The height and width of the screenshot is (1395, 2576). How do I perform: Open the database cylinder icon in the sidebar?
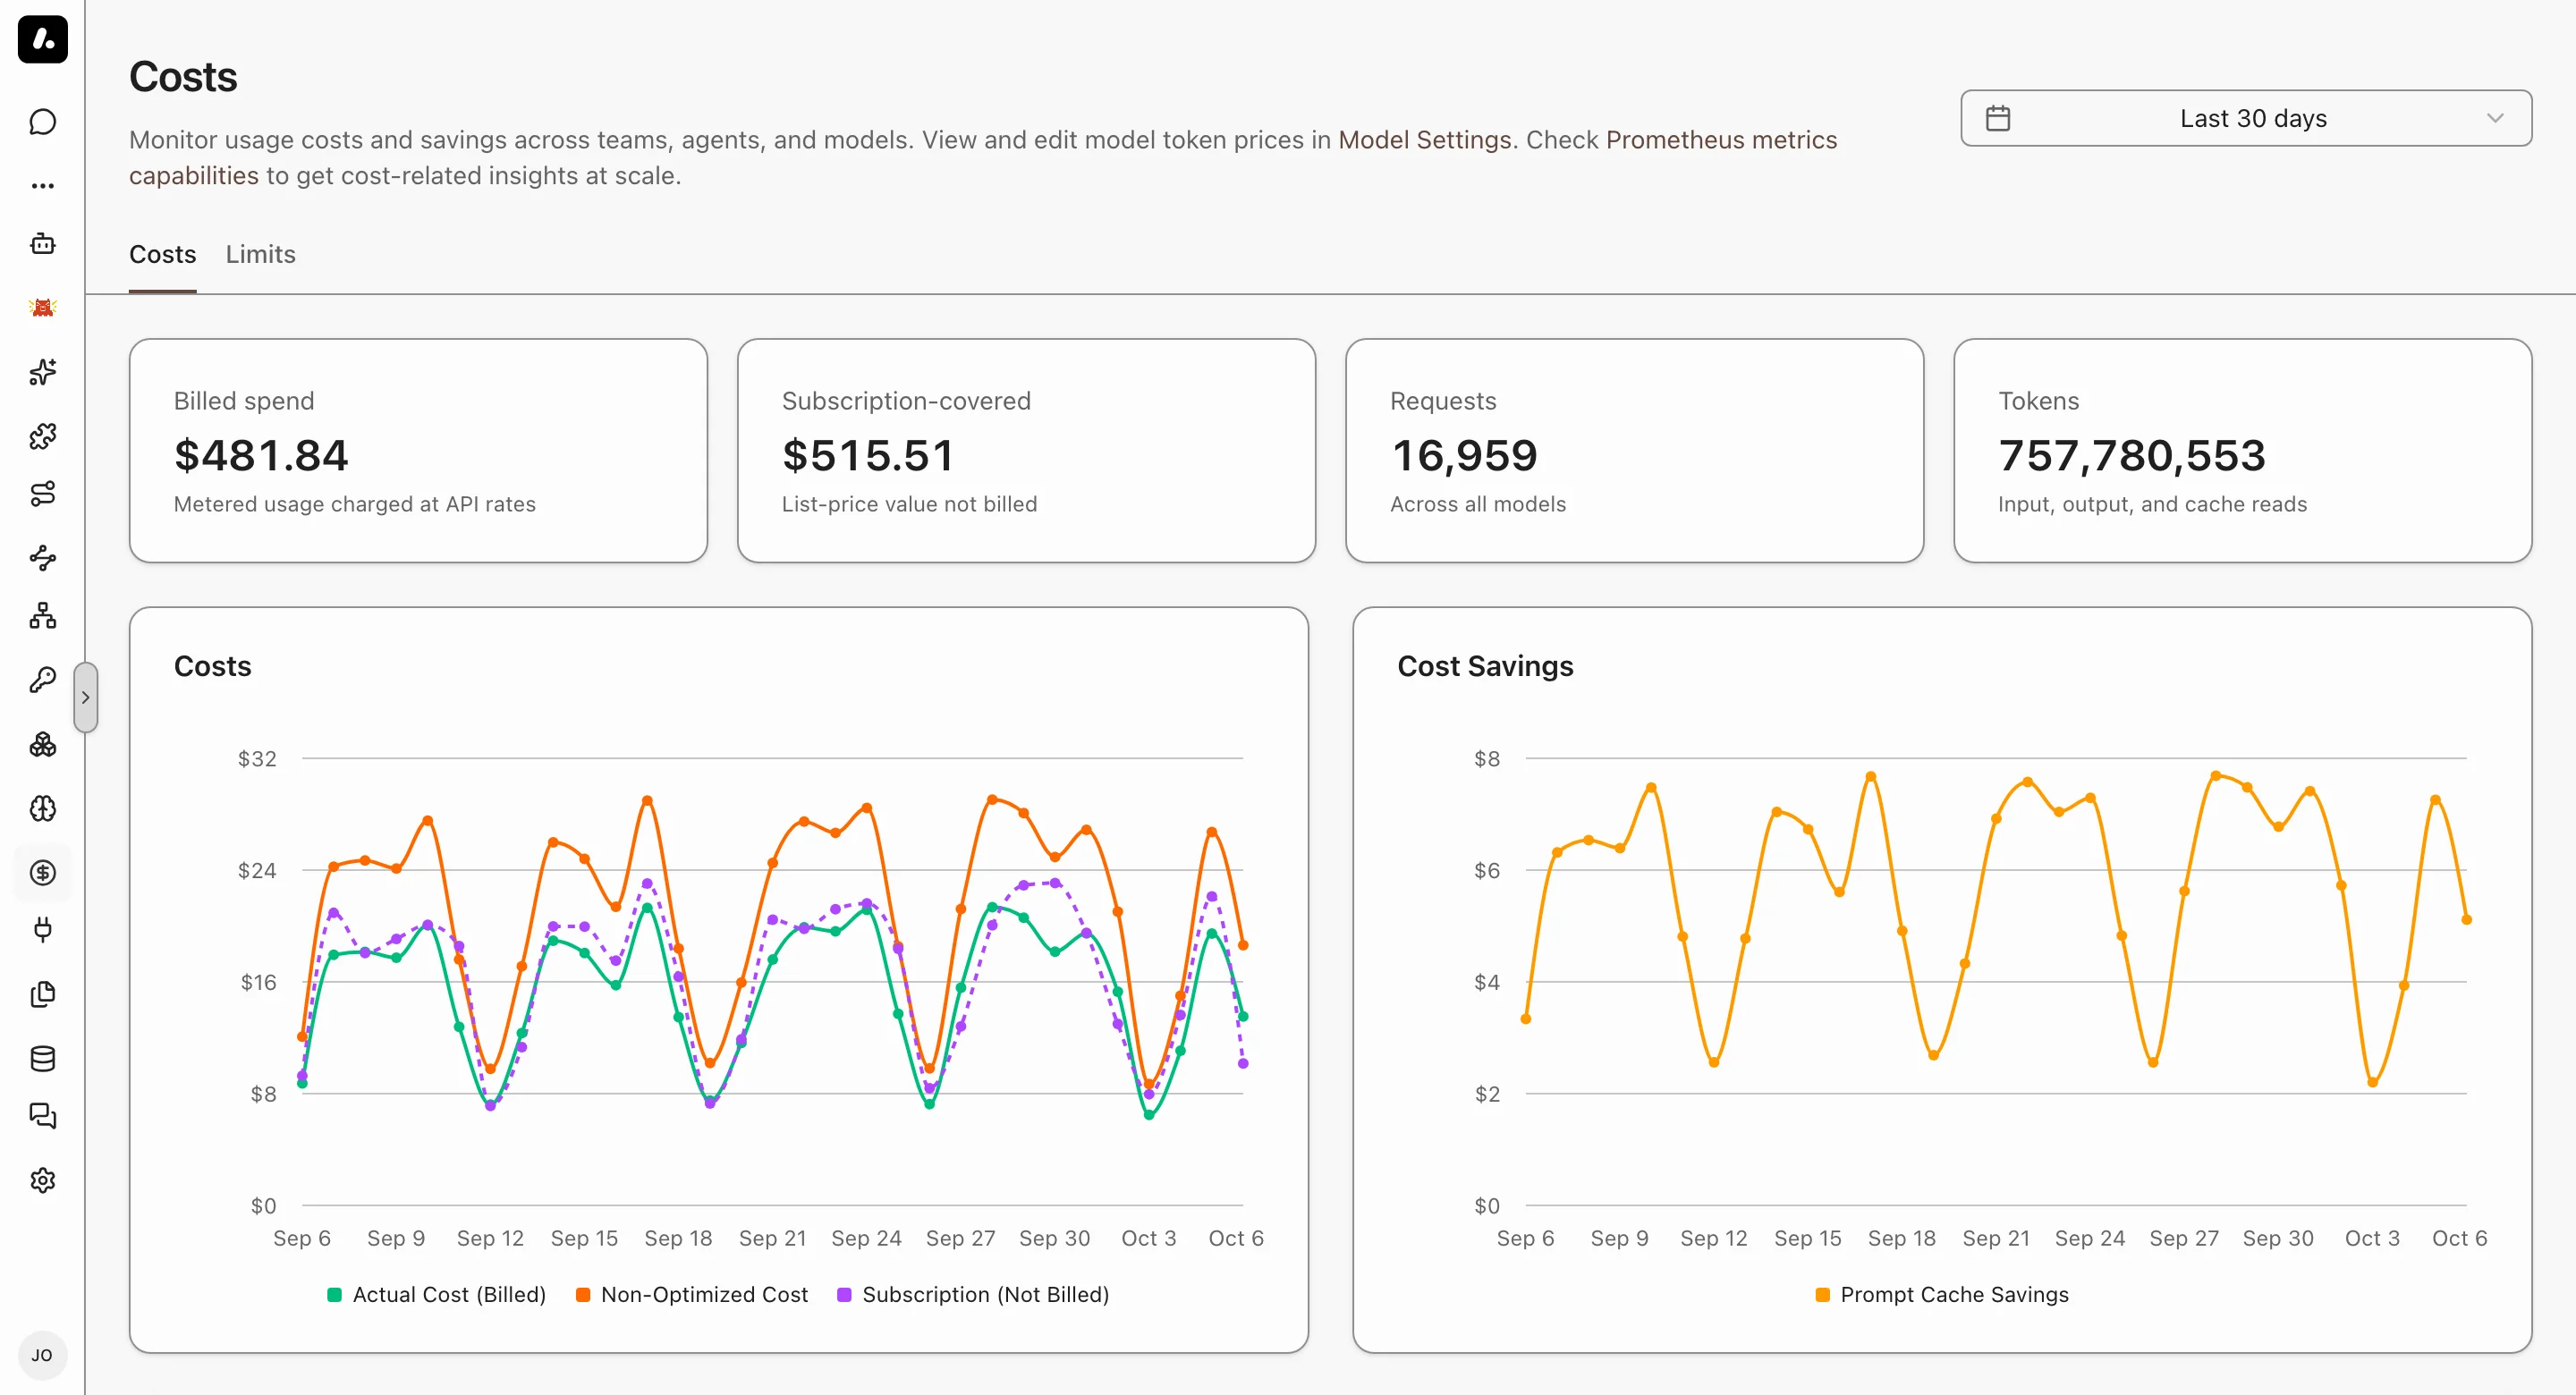pos(42,1058)
